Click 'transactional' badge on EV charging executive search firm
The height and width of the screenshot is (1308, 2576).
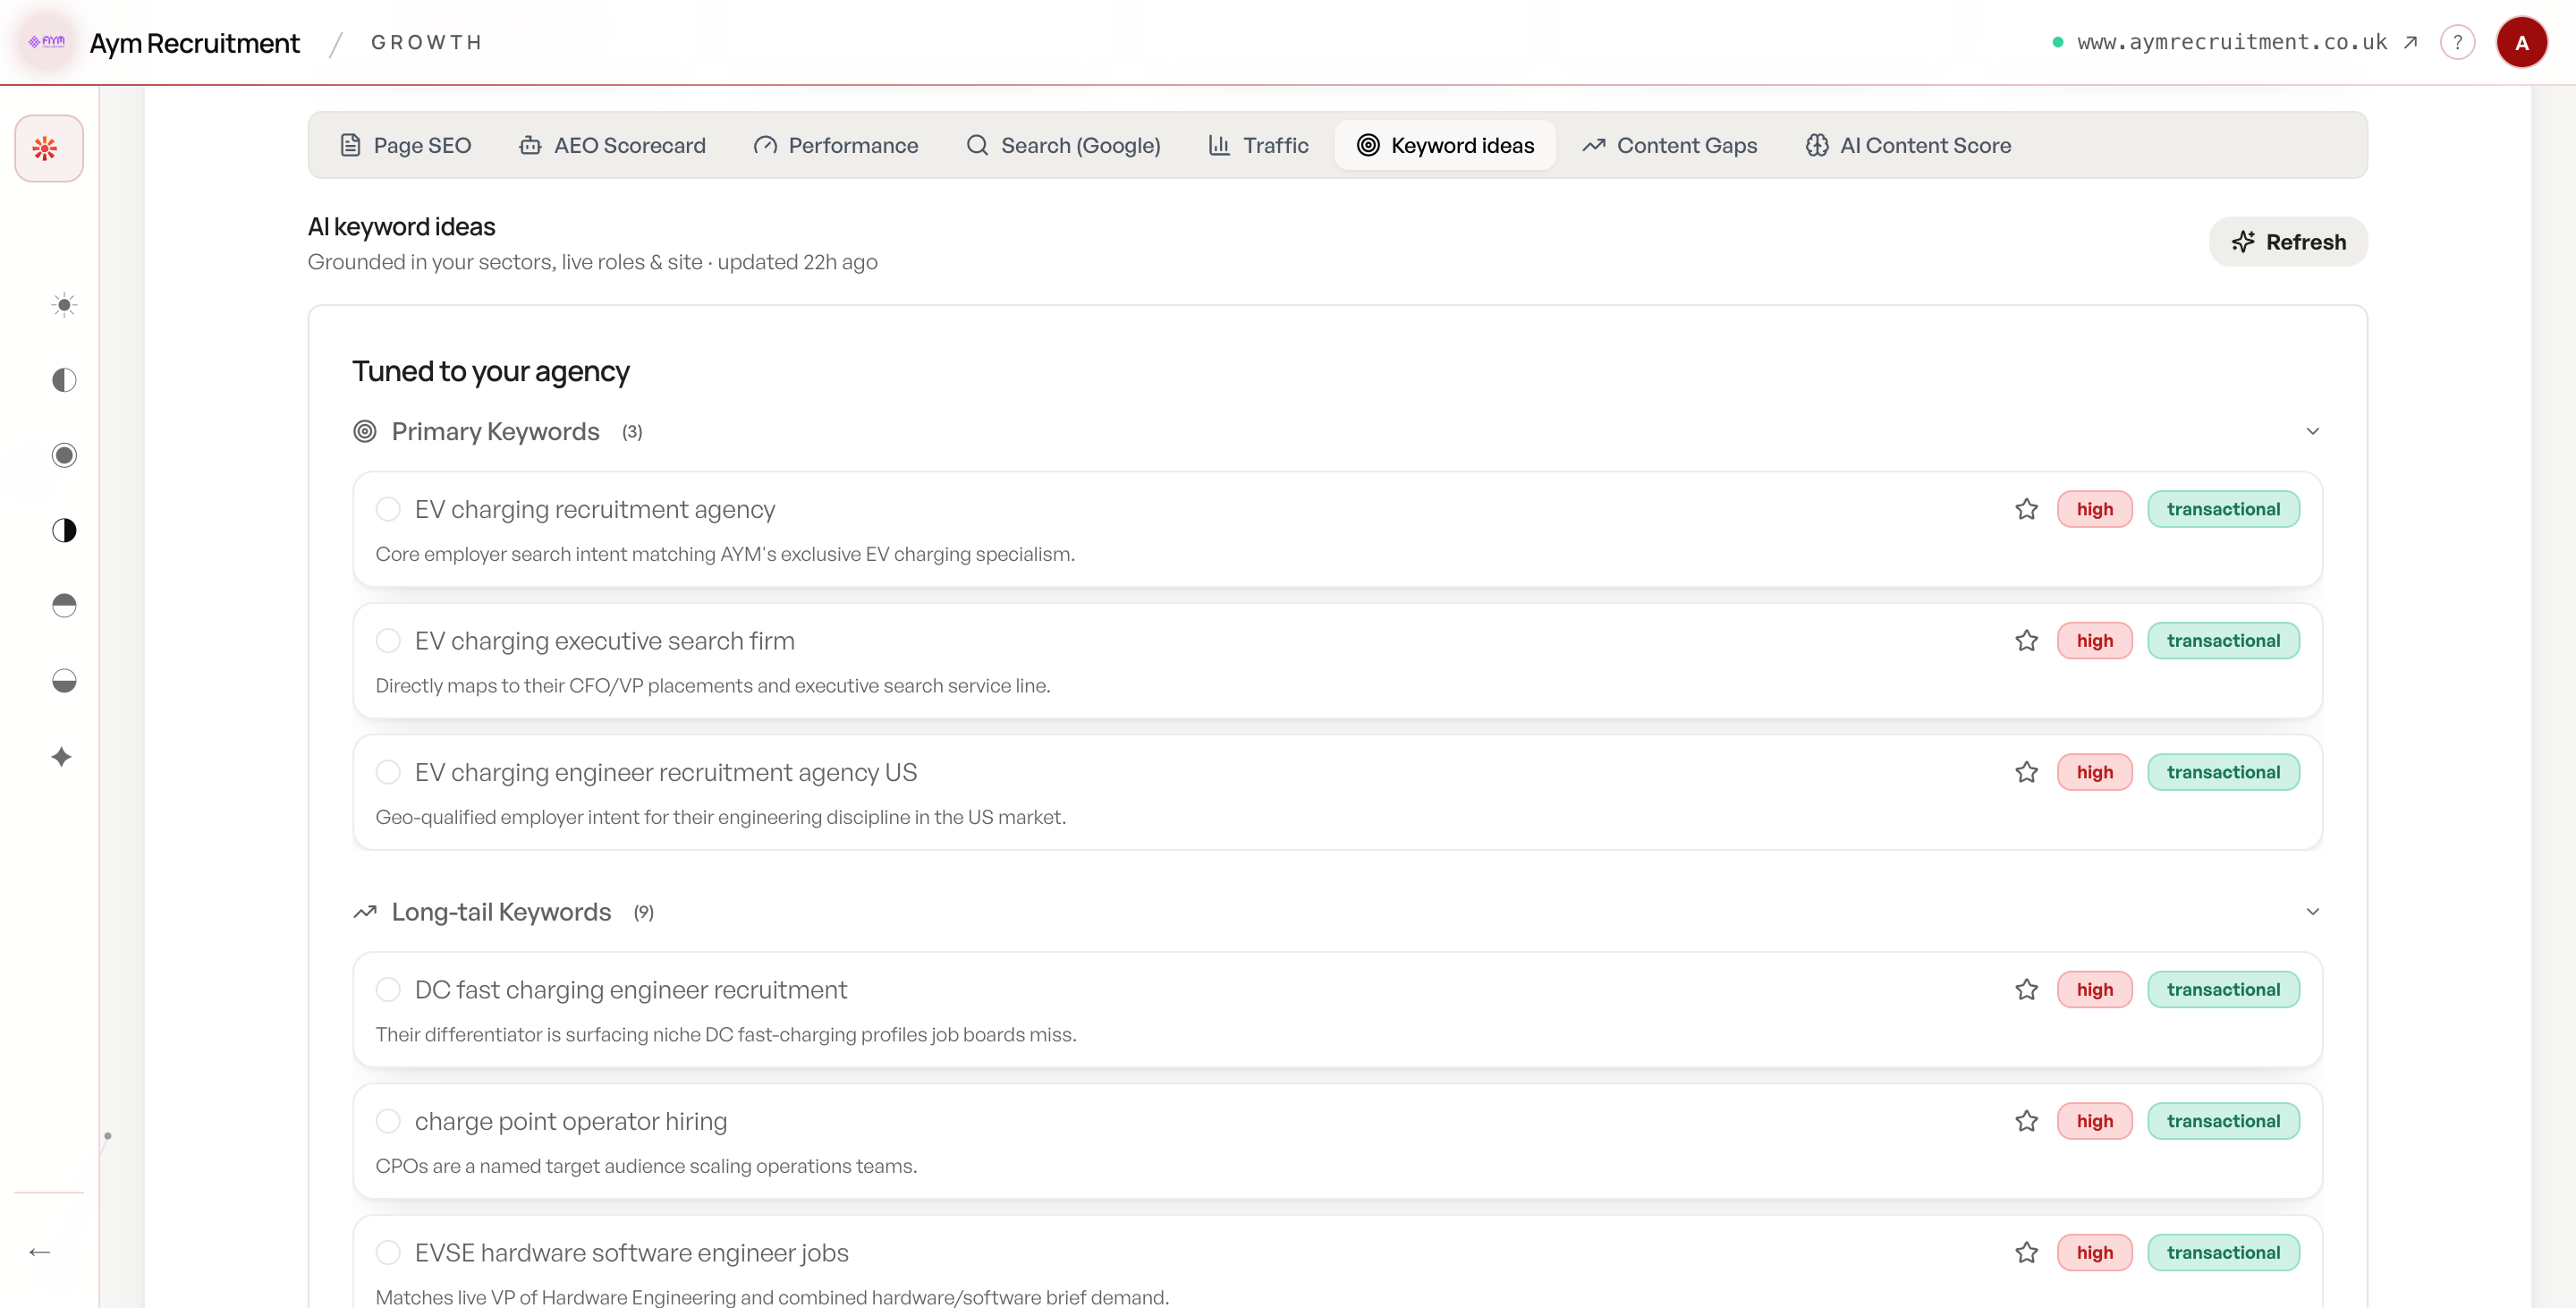2223,640
